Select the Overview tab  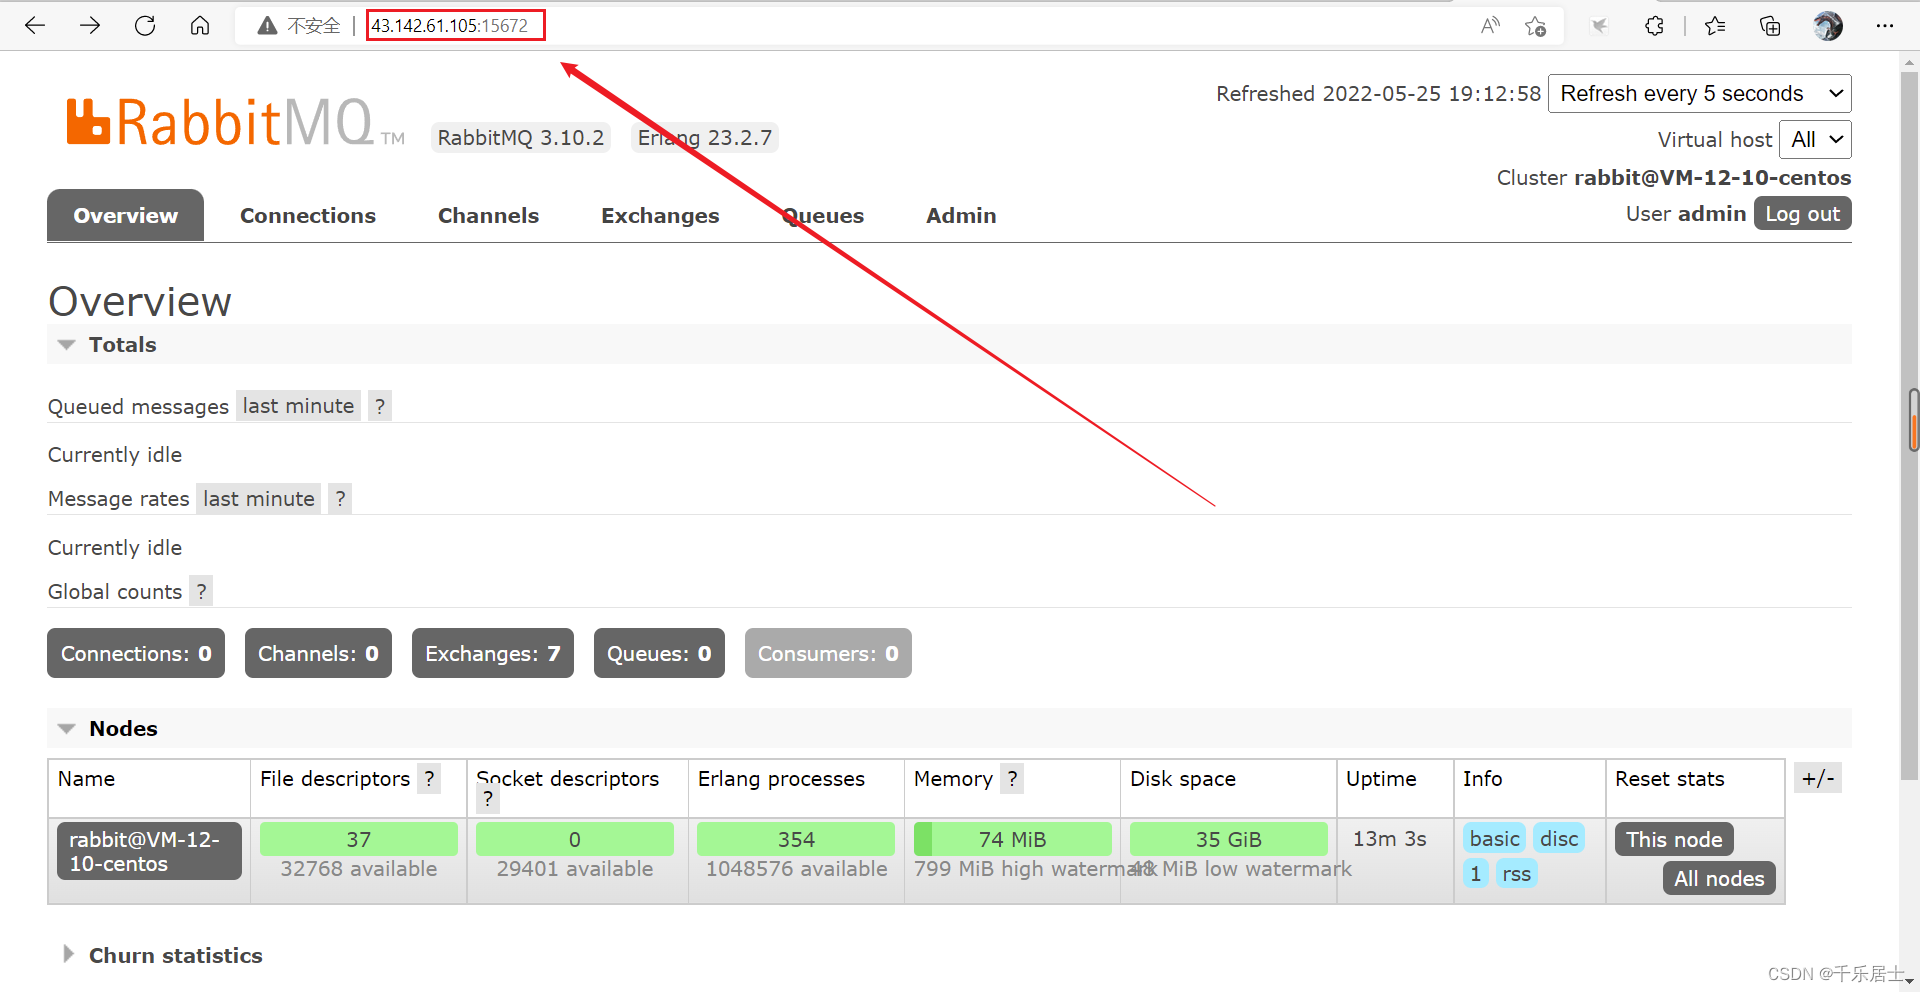click(125, 215)
